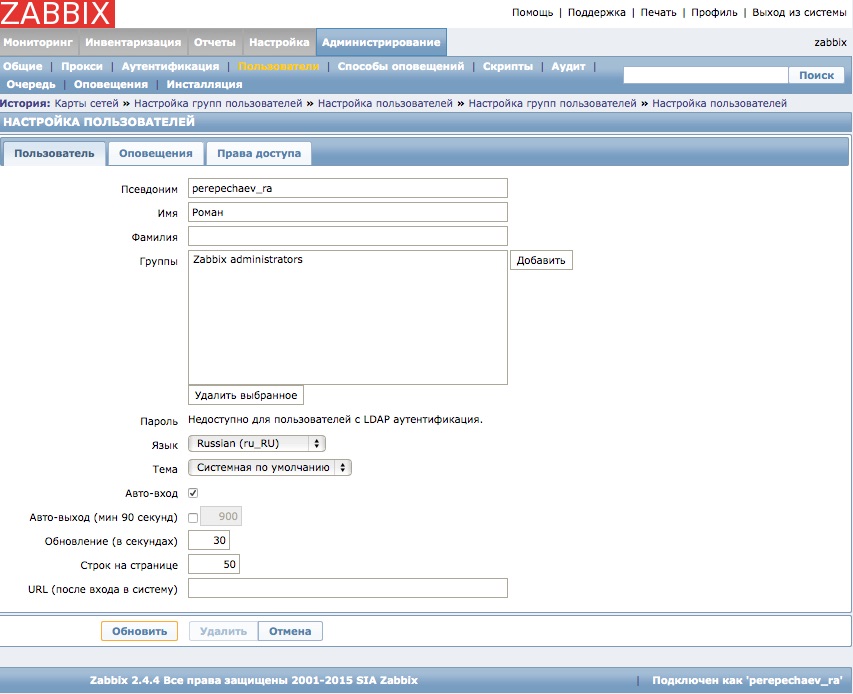The image size is (853, 694).
Task: Select Zabbix administrators in groups list
Action: point(248,260)
